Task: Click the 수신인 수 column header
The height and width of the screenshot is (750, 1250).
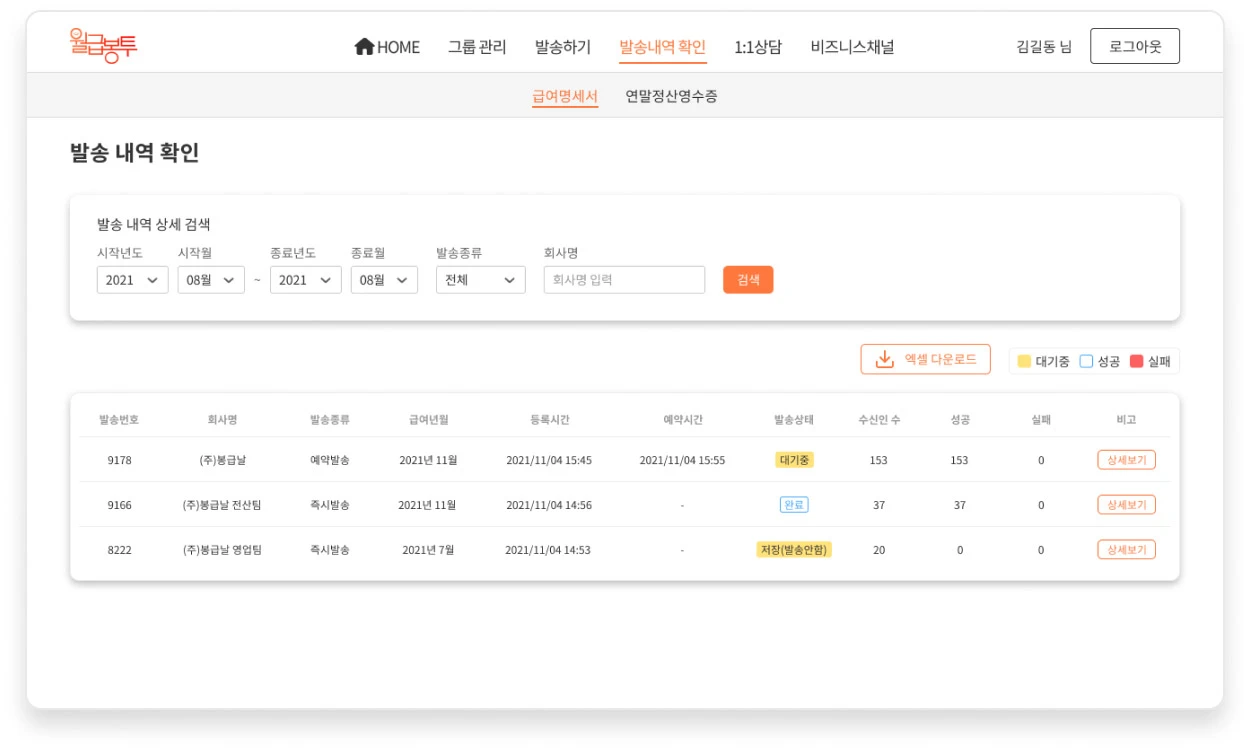Action: [x=879, y=420]
